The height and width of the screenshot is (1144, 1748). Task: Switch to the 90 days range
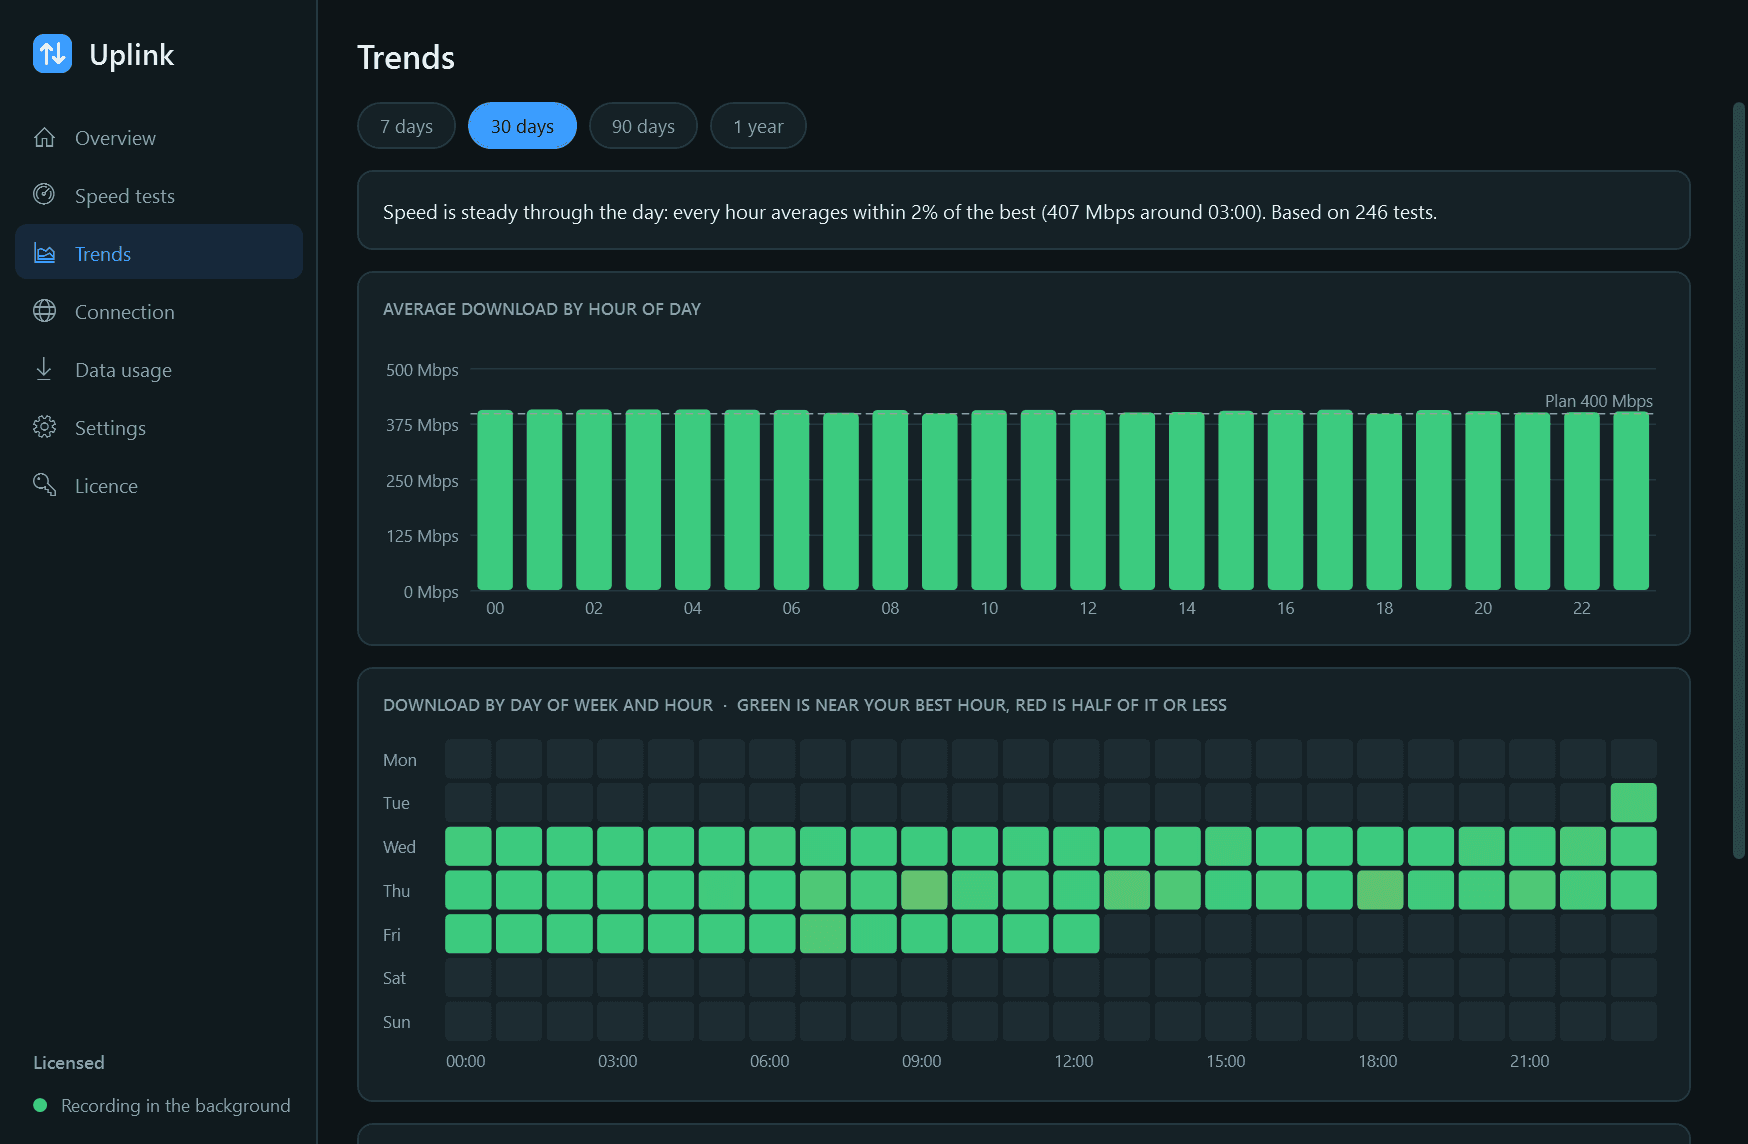[x=643, y=126]
